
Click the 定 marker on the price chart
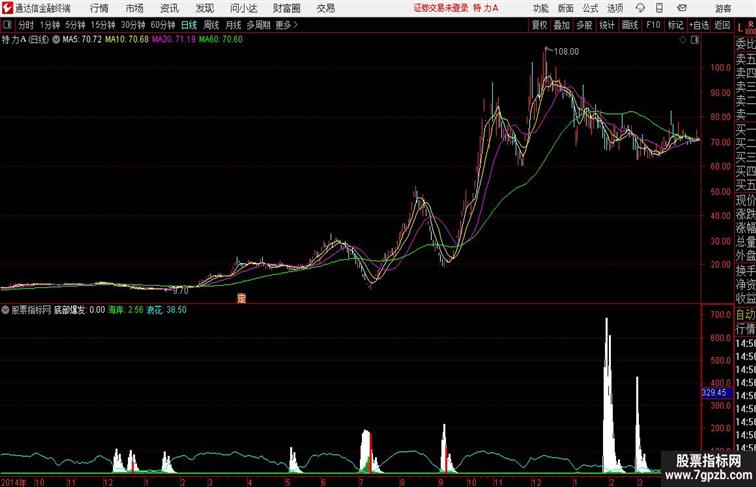241,298
